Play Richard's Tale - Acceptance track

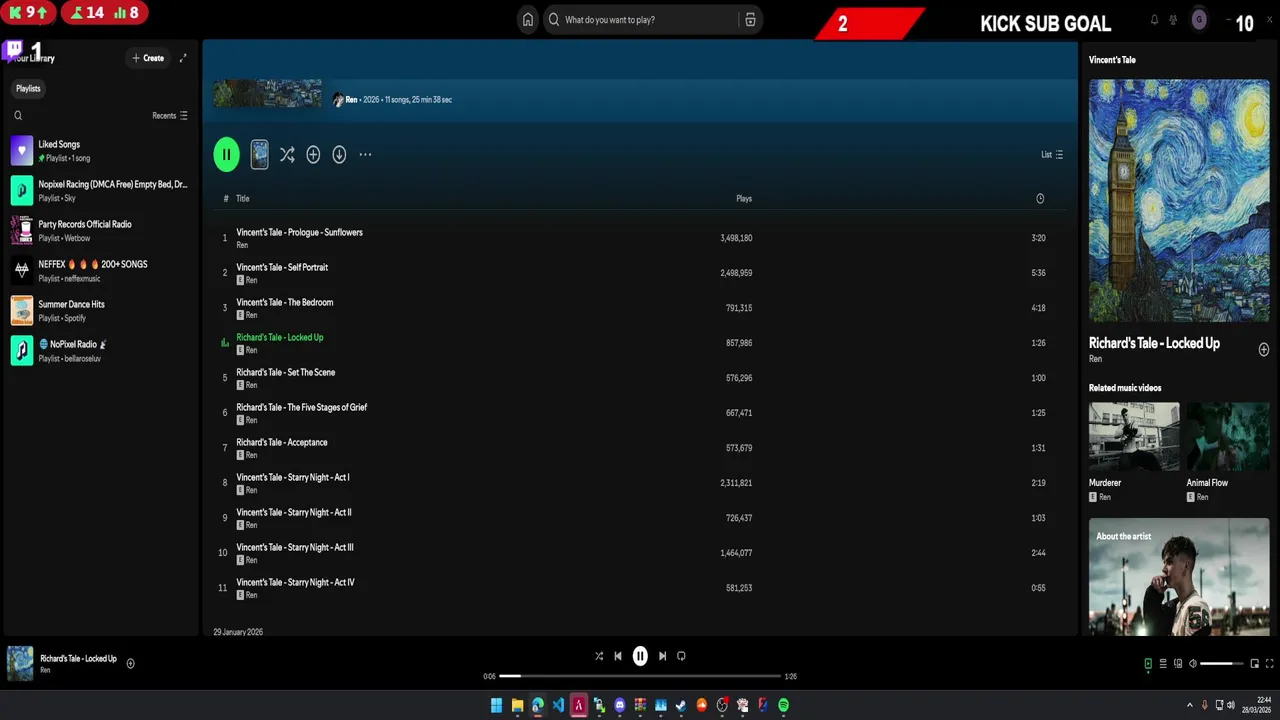click(x=640, y=448)
